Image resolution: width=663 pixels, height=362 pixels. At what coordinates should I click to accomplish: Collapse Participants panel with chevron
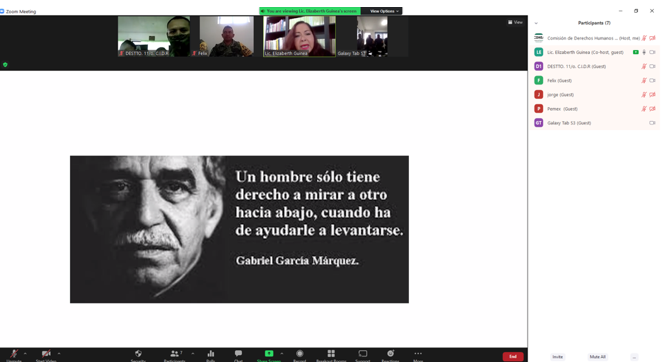pyautogui.click(x=536, y=23)
